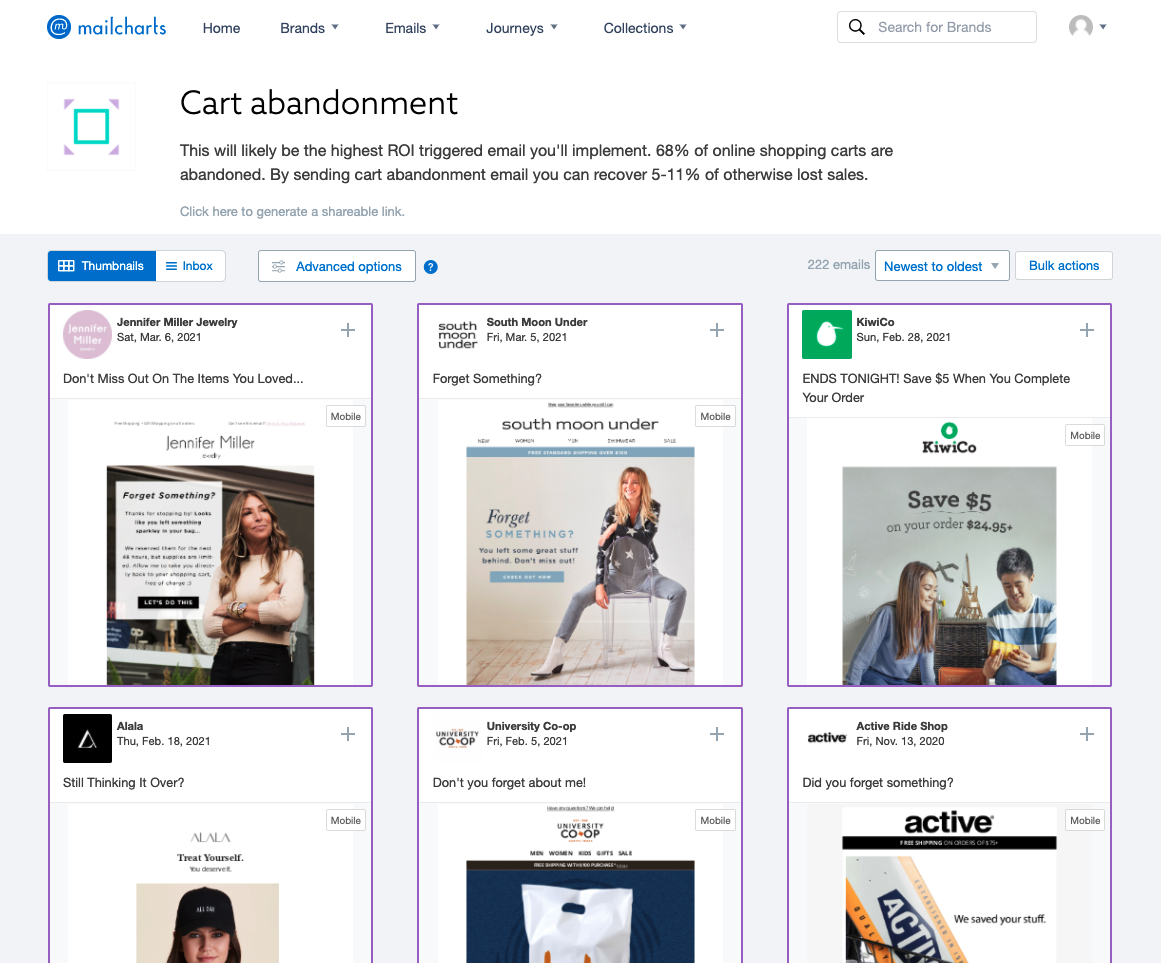The height and width of the screenshot is (963, 1161).
Task: Open South Moon Under brand name link
Action: 537,322
